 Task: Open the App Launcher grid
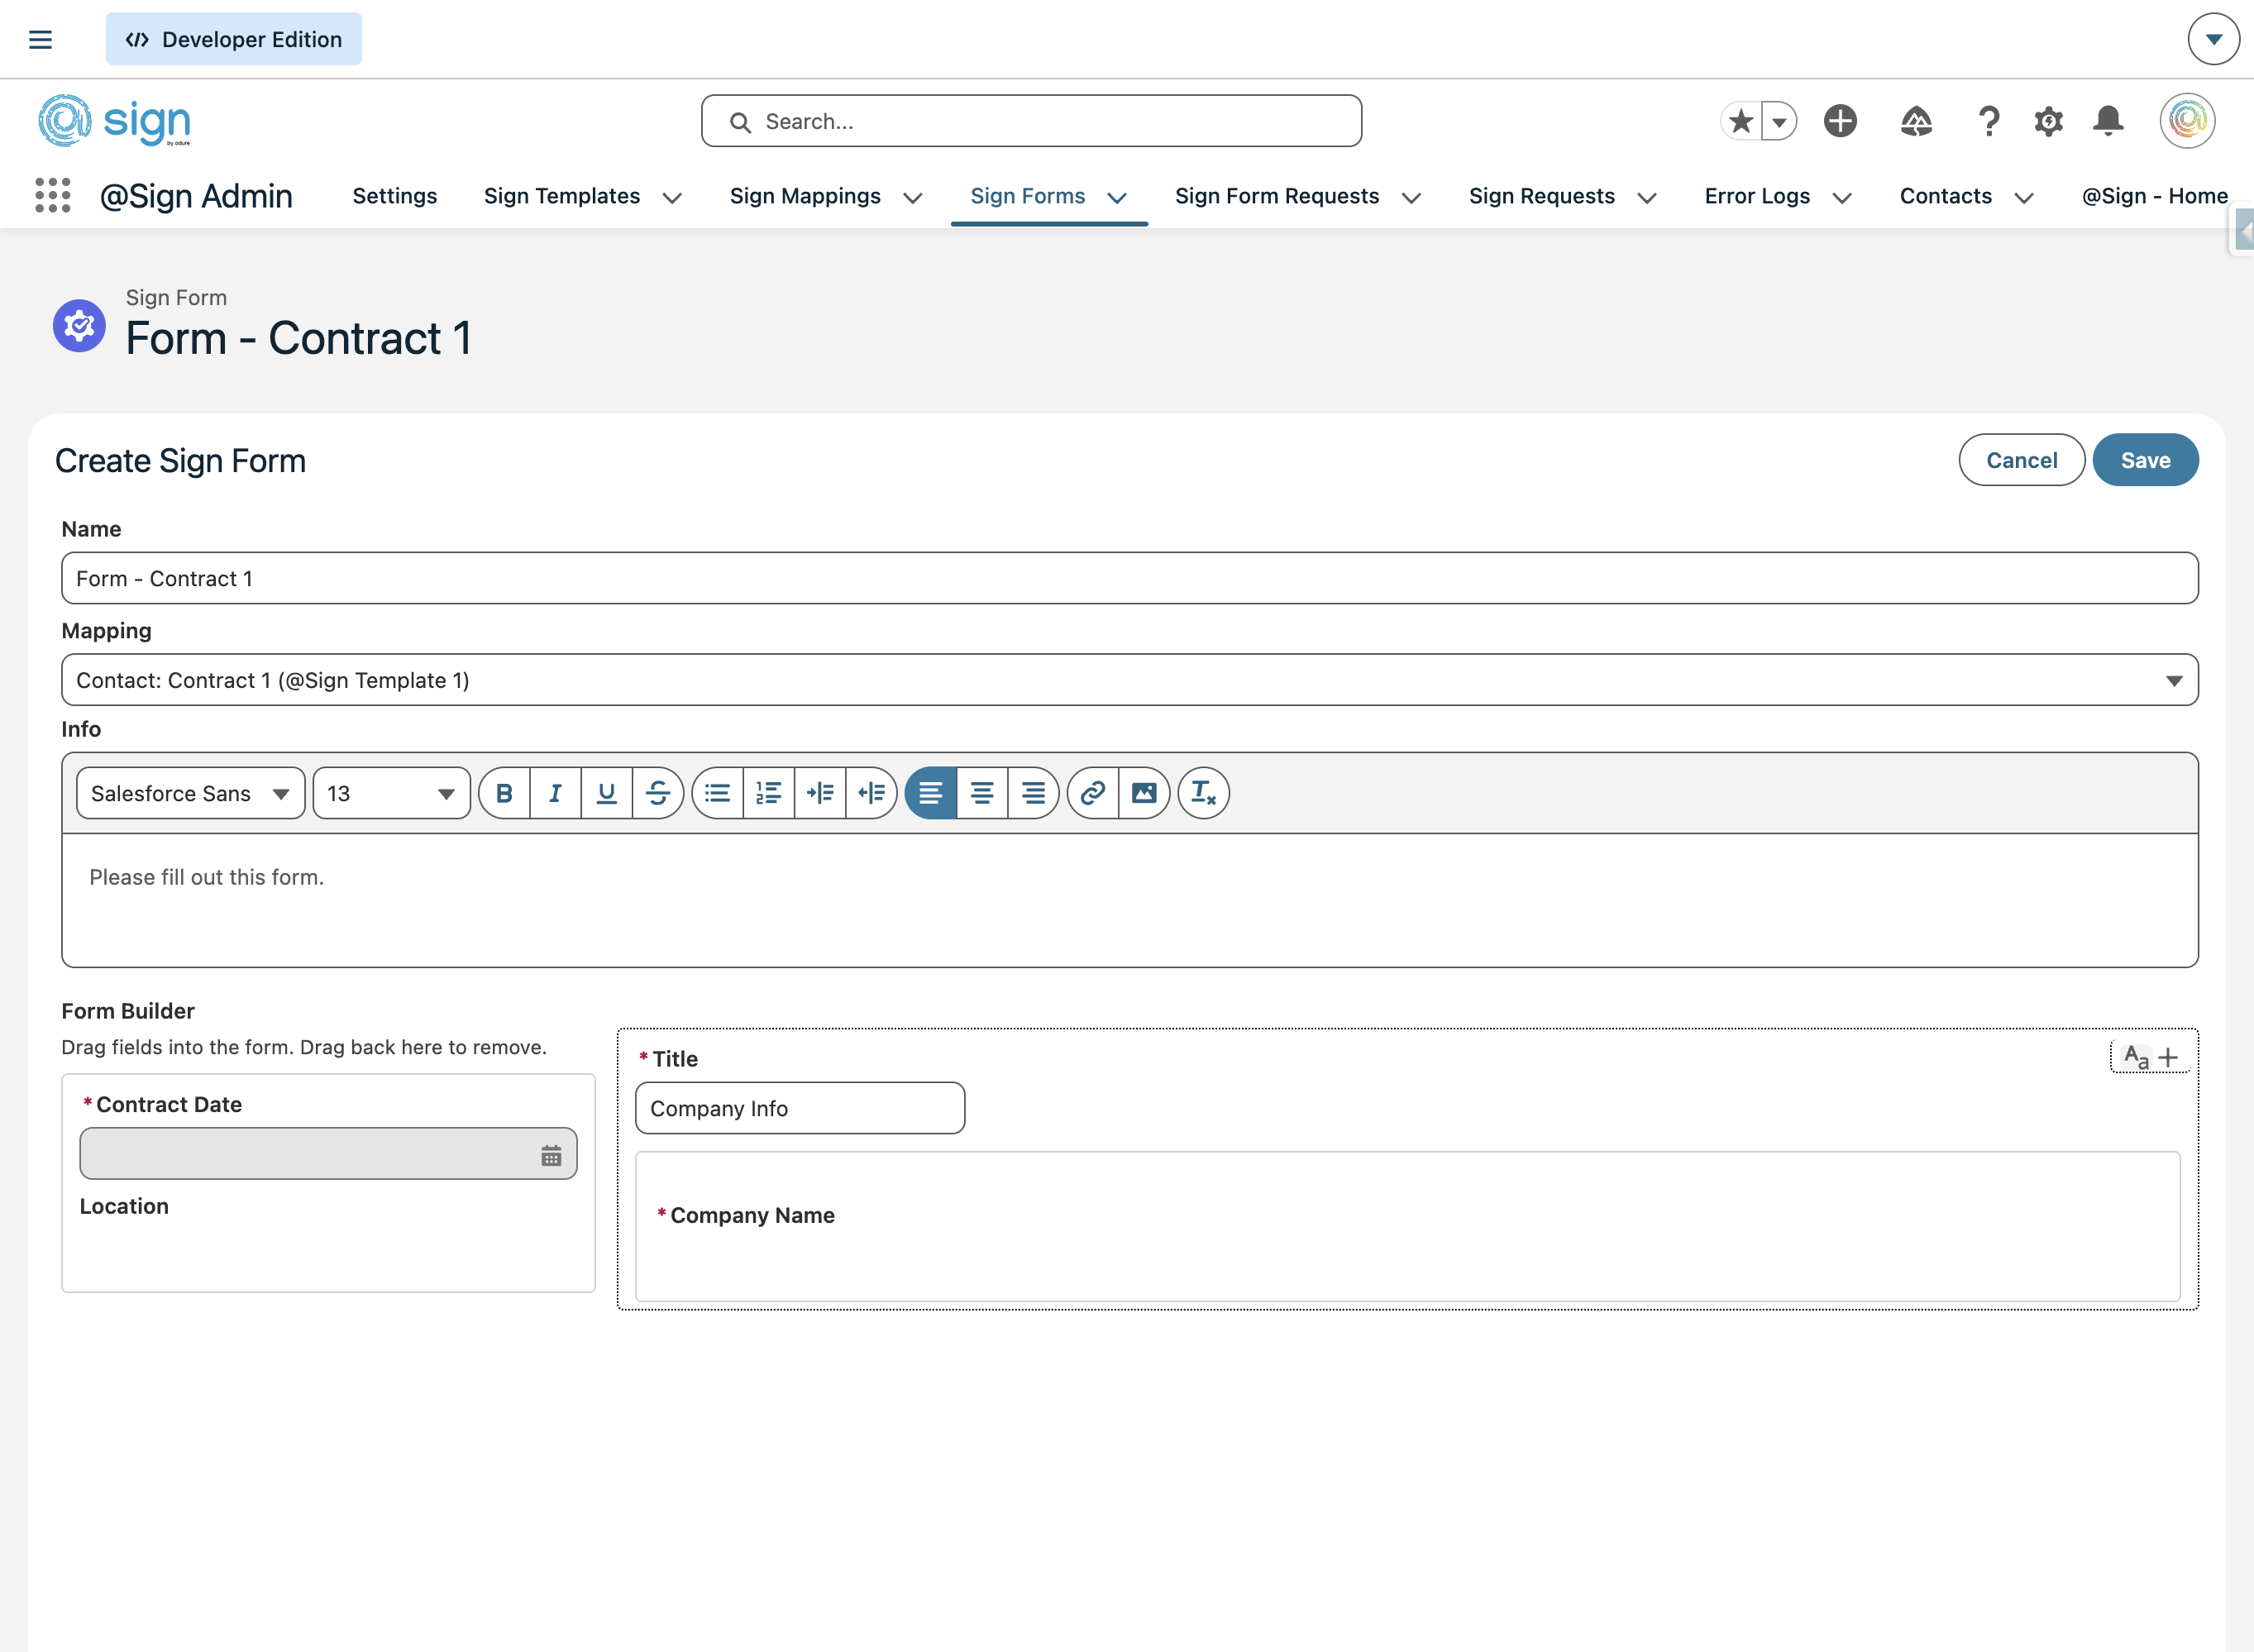point(53,196)
